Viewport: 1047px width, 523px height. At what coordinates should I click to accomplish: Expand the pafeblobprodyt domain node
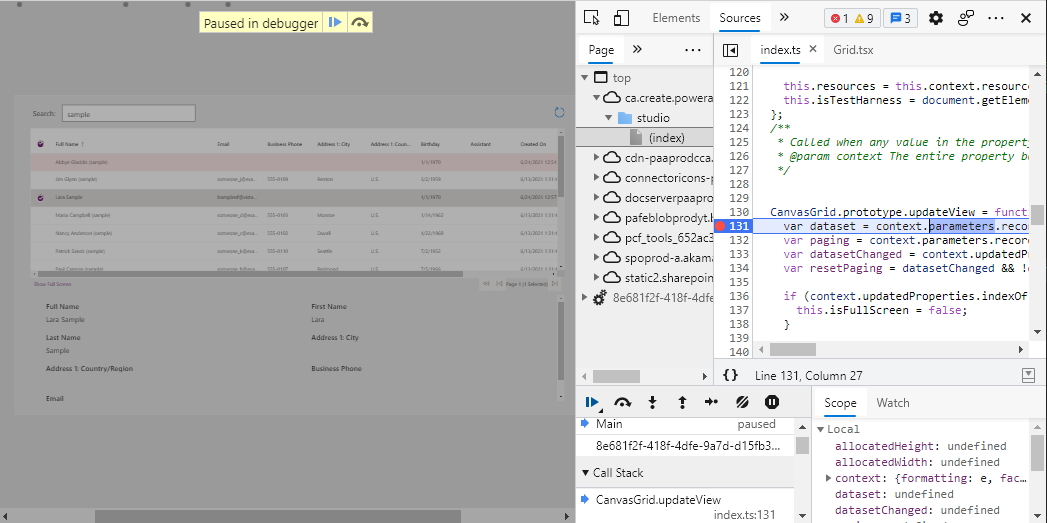tap(597, 218)
